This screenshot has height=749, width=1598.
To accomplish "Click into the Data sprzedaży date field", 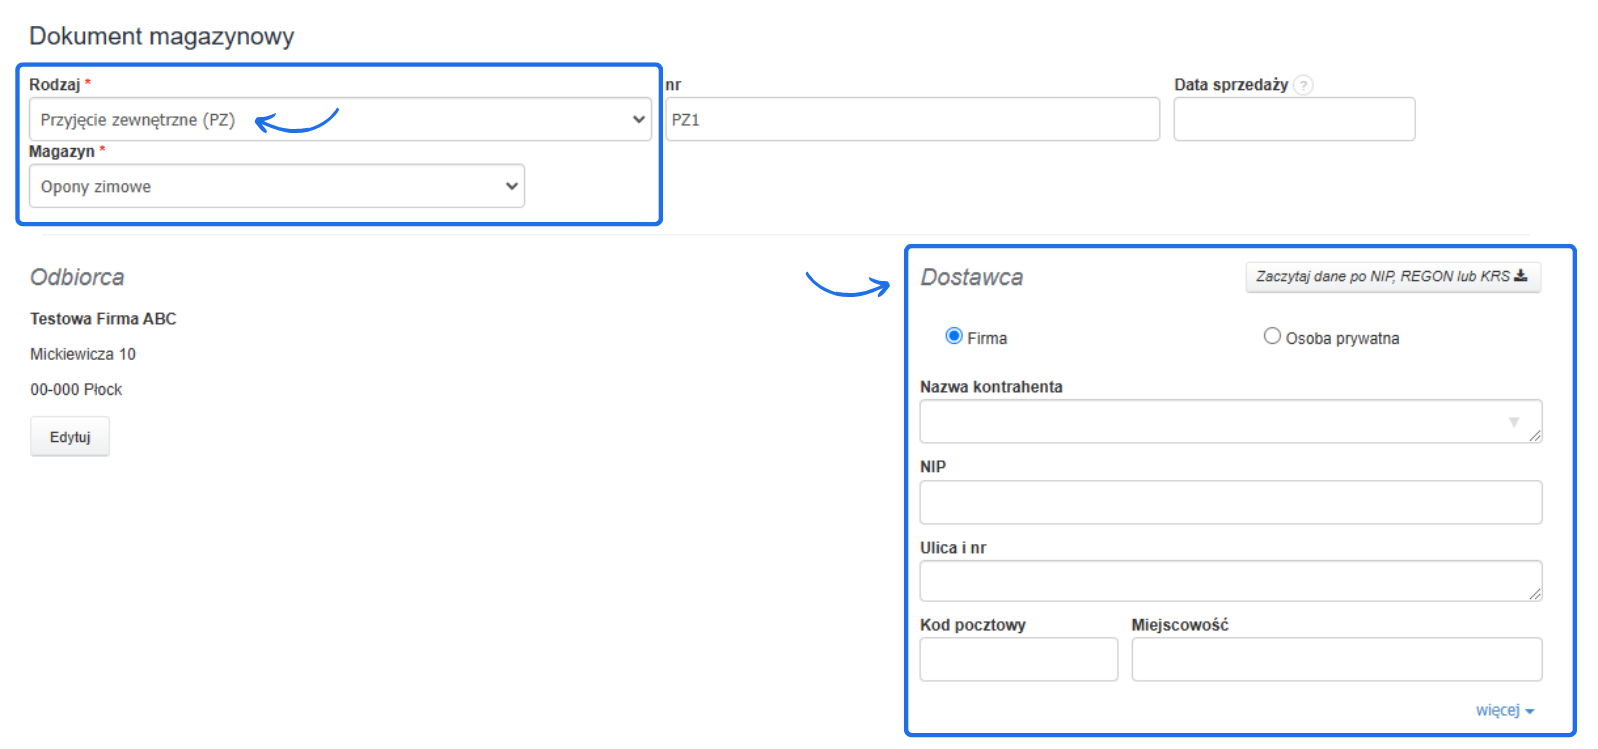I will coord(1294,120).
